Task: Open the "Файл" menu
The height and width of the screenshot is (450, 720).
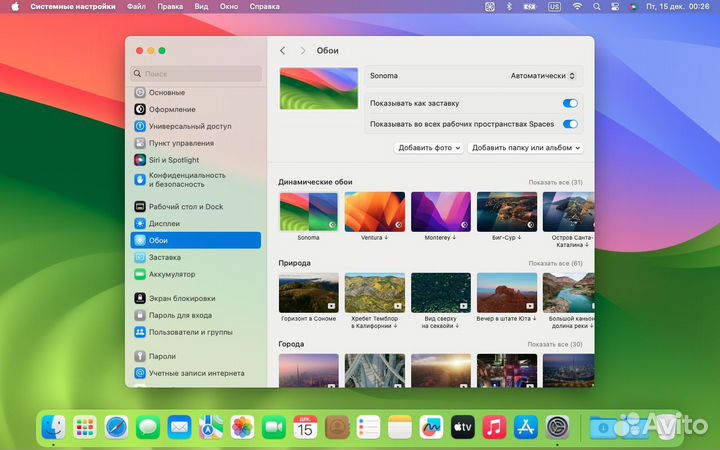Action: coord(136,6)
